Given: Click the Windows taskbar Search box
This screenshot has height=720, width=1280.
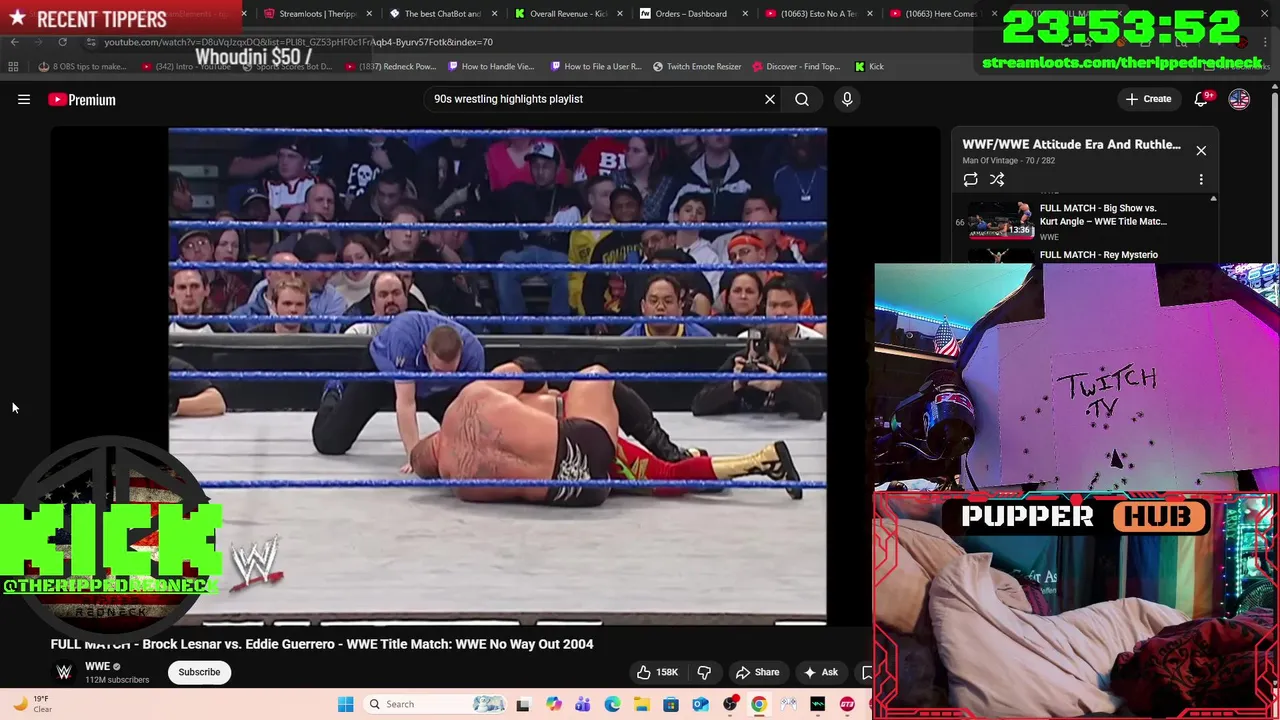Looking at the screenshot, I should click(x=434, y=704).
